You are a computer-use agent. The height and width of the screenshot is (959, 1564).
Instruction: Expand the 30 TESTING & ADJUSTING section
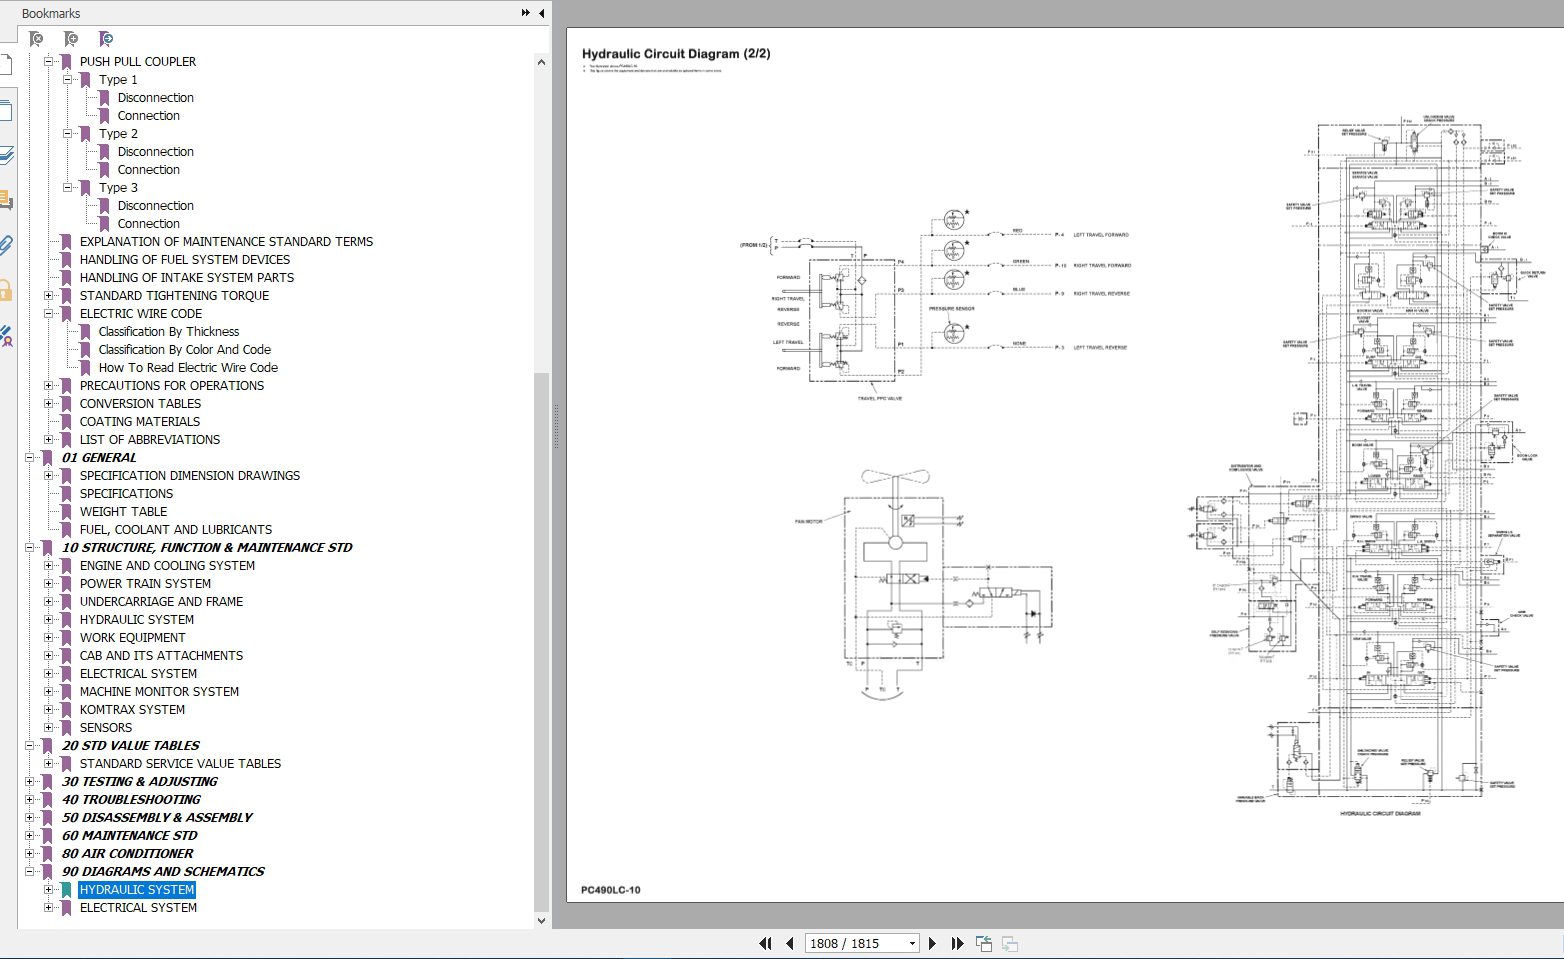tap(30, 782)
